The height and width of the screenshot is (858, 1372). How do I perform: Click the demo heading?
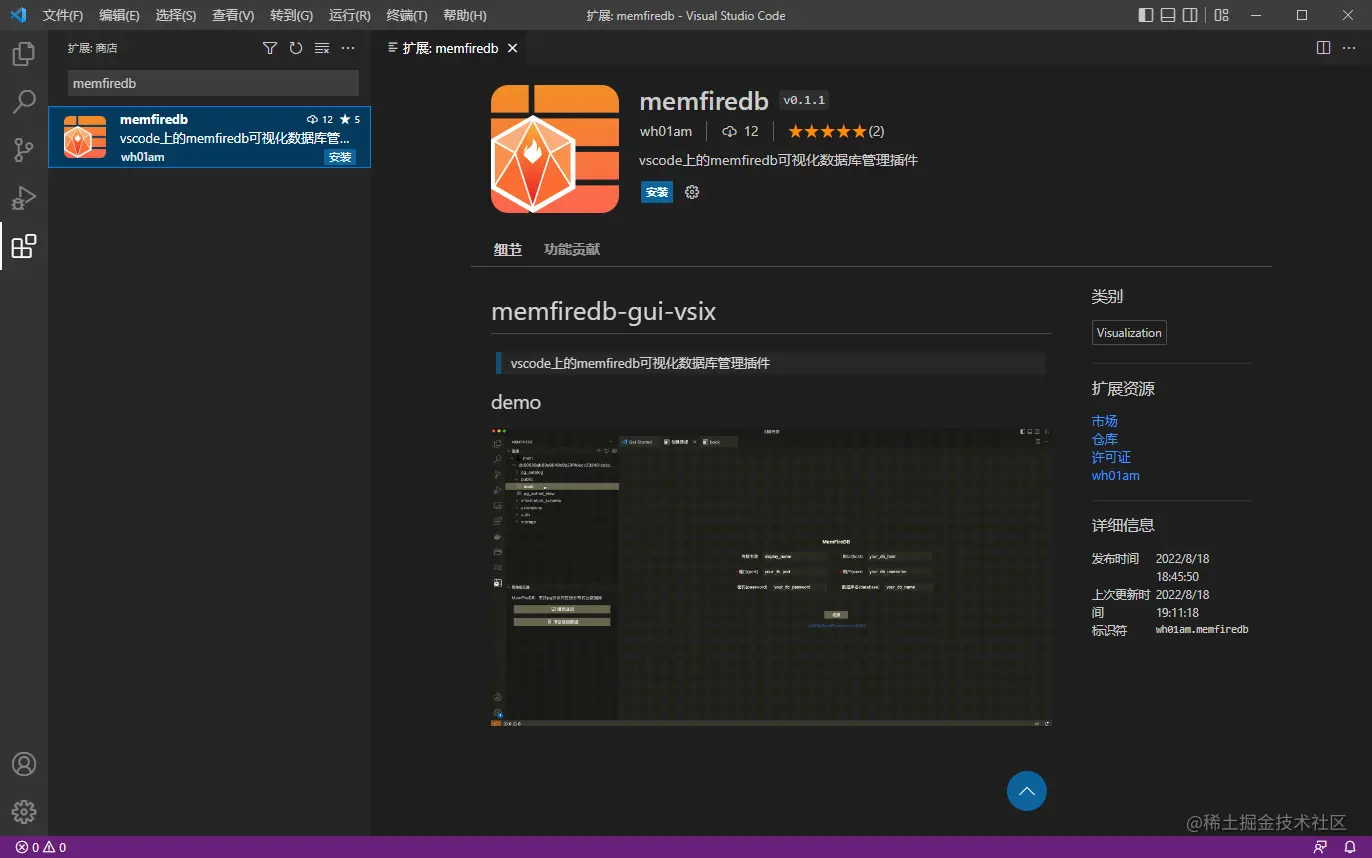(x=516, y=402)
